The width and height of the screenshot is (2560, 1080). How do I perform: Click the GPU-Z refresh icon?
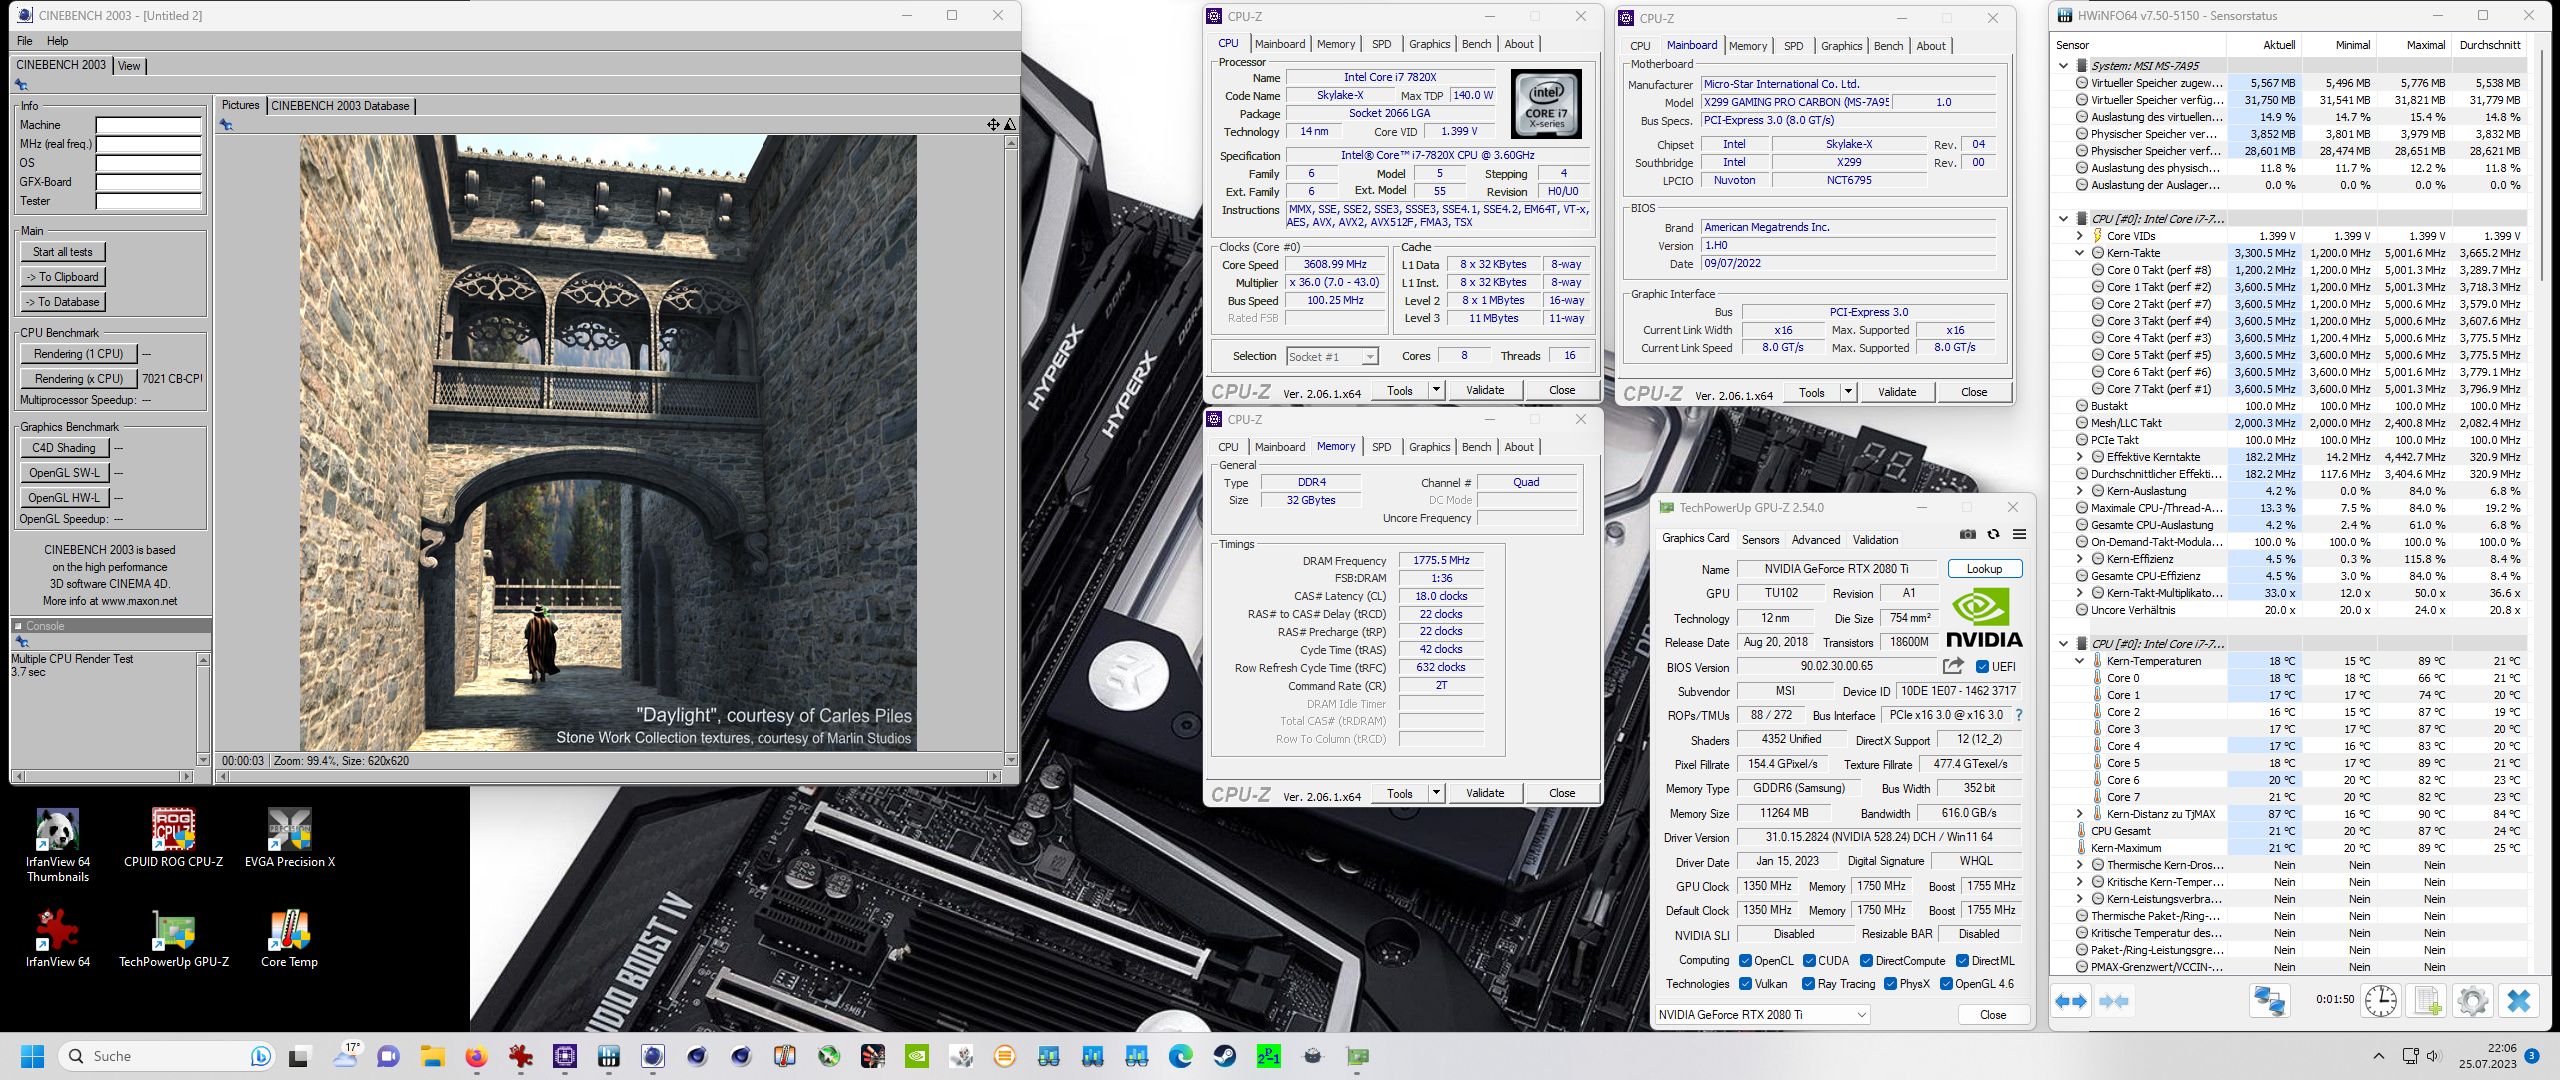coord(1993,534)
